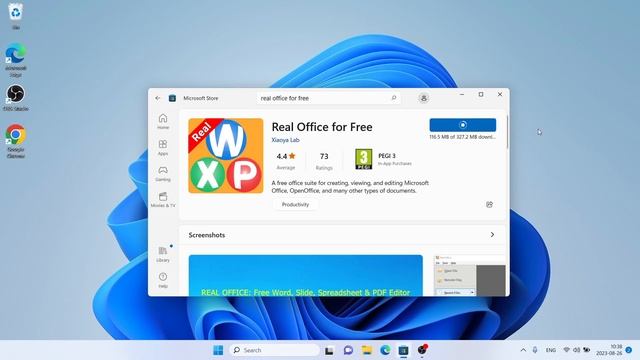Image resolution: width=640 pixels, height=360 pixels.
Task: Open Home in Store sidebar
Action: tap(163, 122)
